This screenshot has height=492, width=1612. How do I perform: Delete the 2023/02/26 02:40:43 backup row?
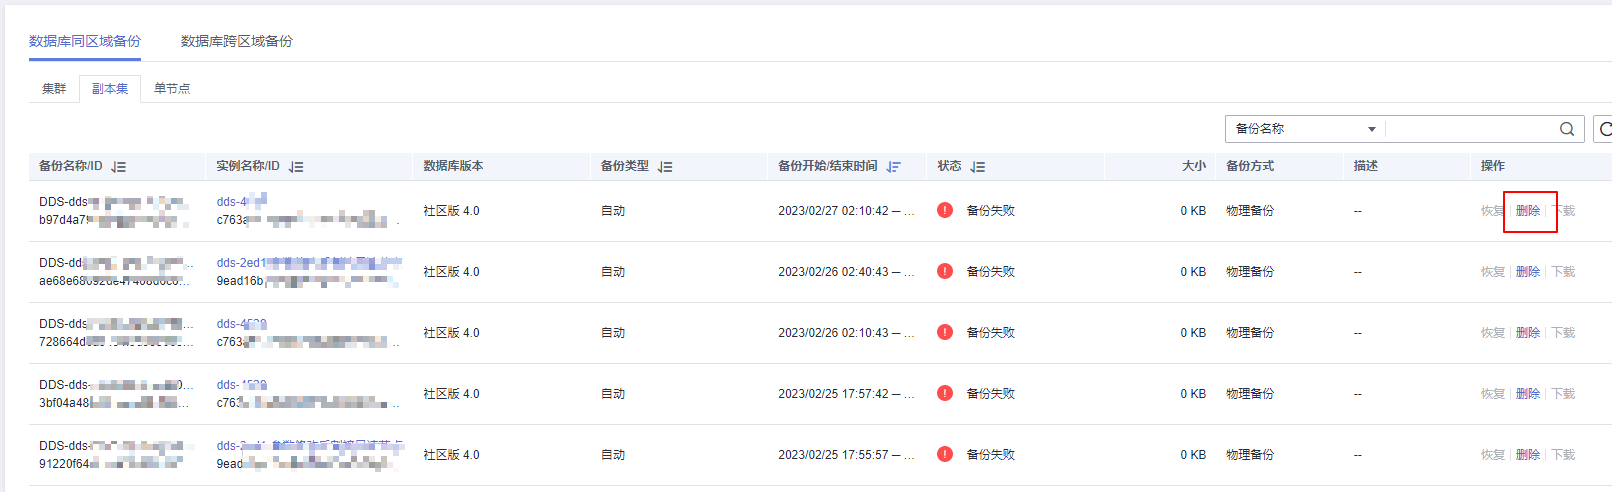[x=1528, y=272]
